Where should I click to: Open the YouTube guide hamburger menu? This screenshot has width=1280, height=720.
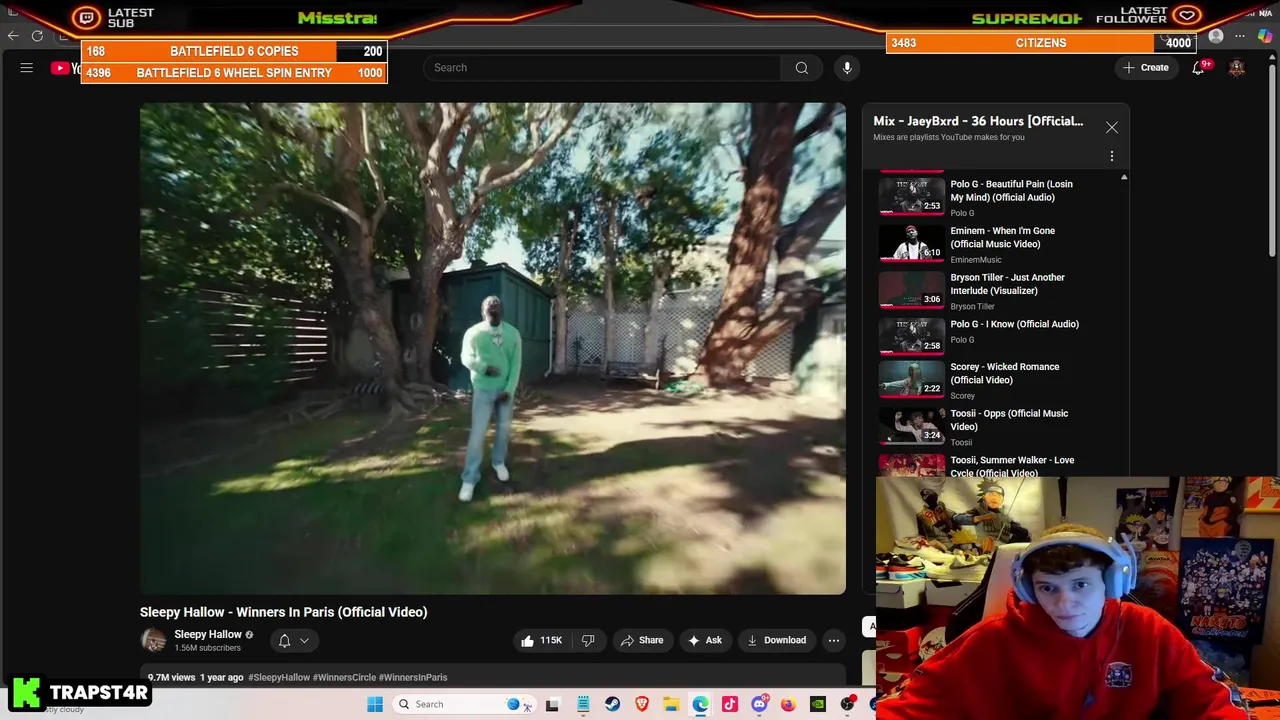click(x=27, y=68)
